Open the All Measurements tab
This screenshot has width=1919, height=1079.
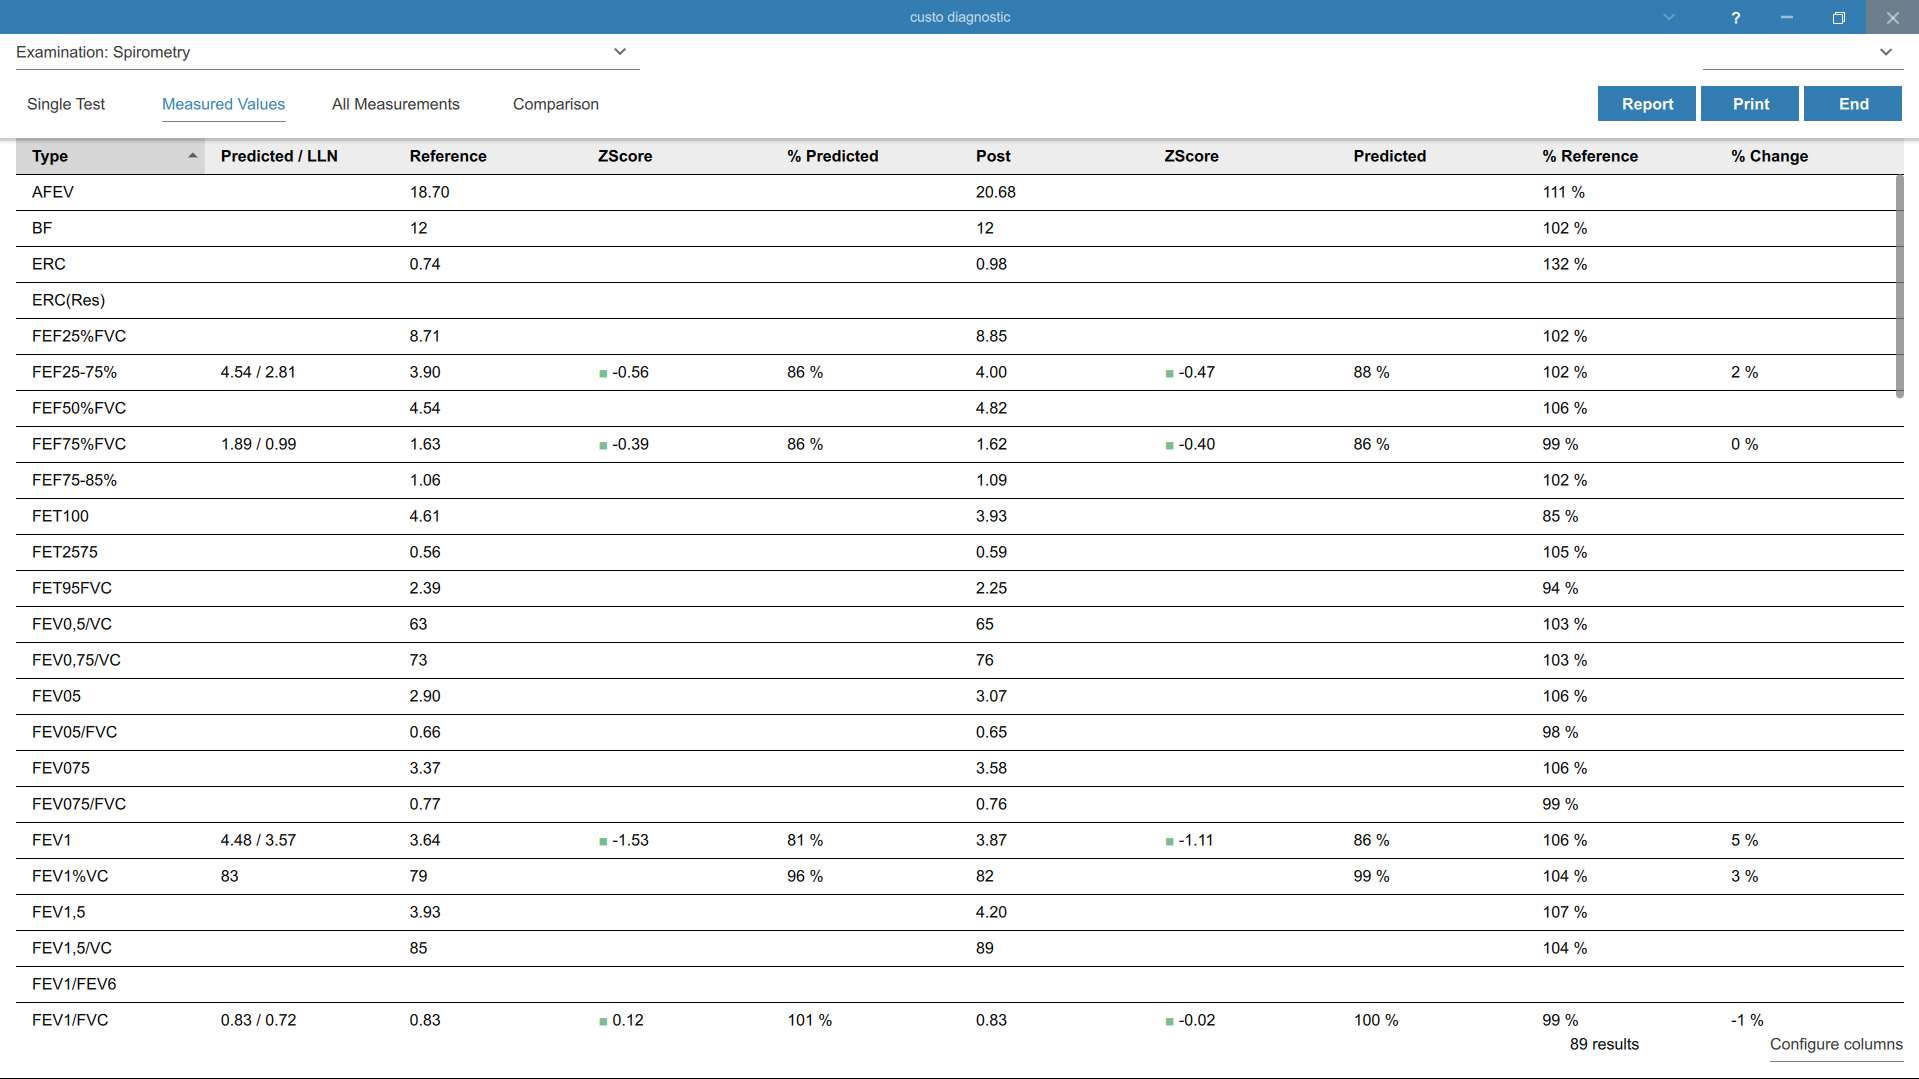pyautogui.click(x=396, y=104)
